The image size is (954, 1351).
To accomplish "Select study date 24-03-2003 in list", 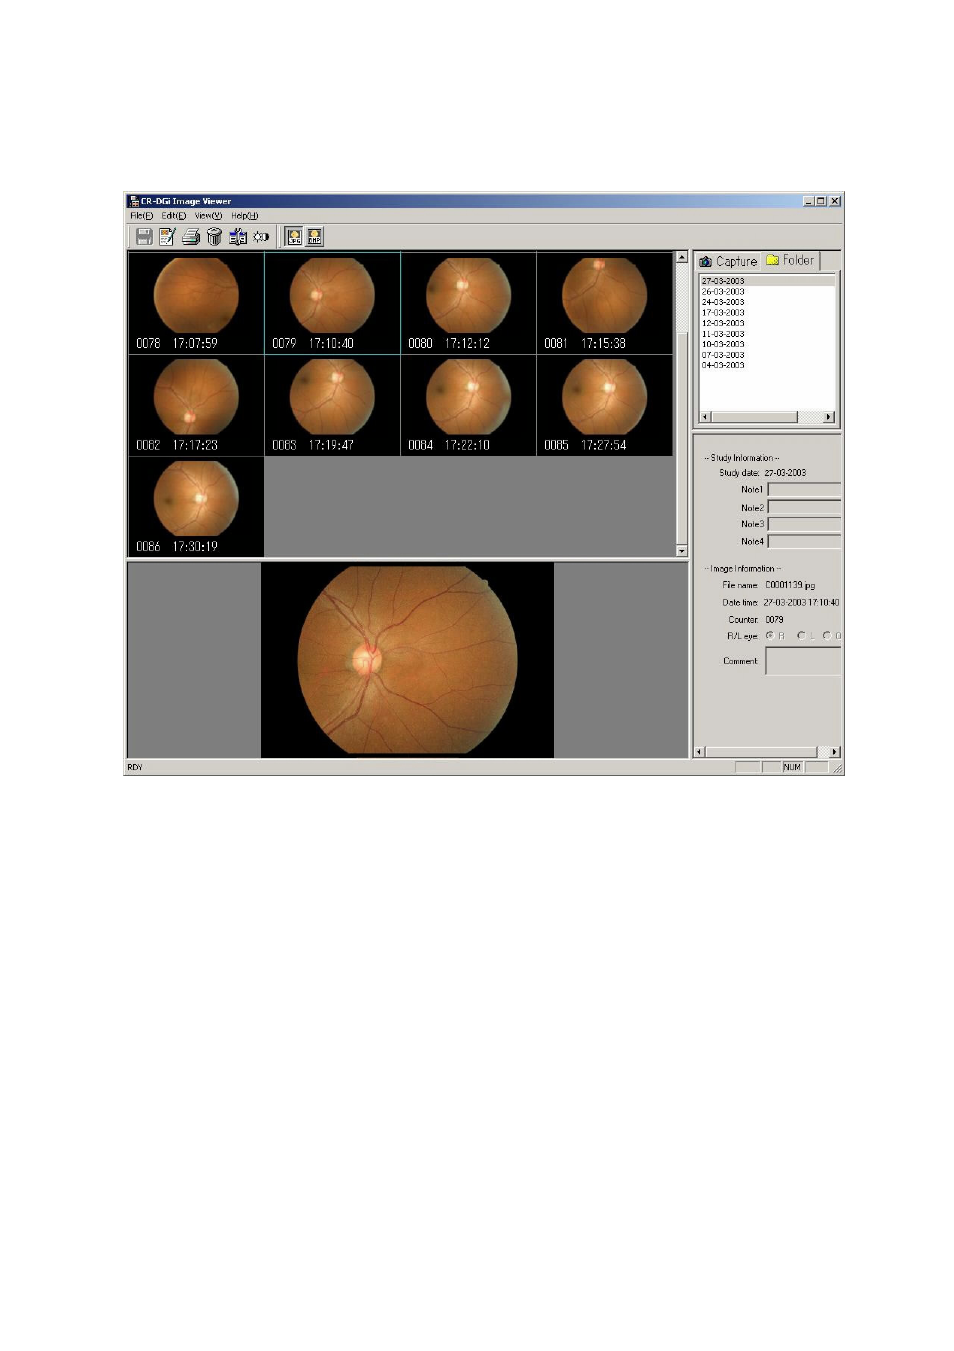I will 723,302.
